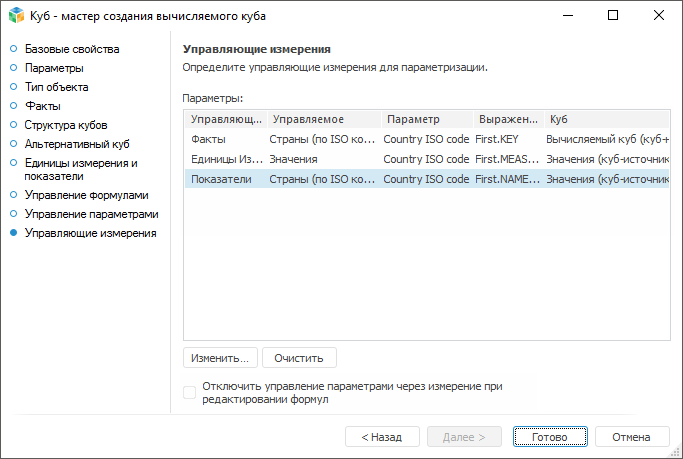Click the Управляемое column header
Screen dimensions: 683x459
[x=322, y=119]
